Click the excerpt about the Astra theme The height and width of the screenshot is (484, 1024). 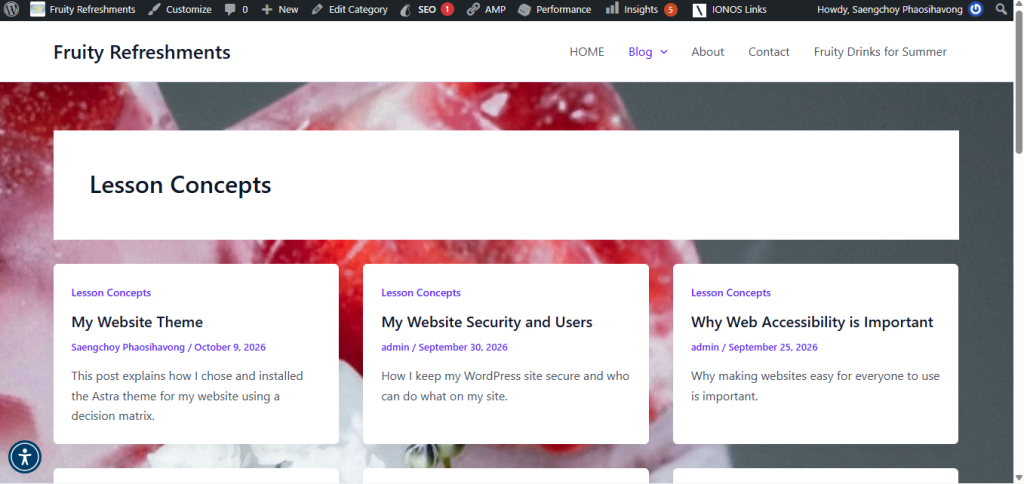coord(187,396)
